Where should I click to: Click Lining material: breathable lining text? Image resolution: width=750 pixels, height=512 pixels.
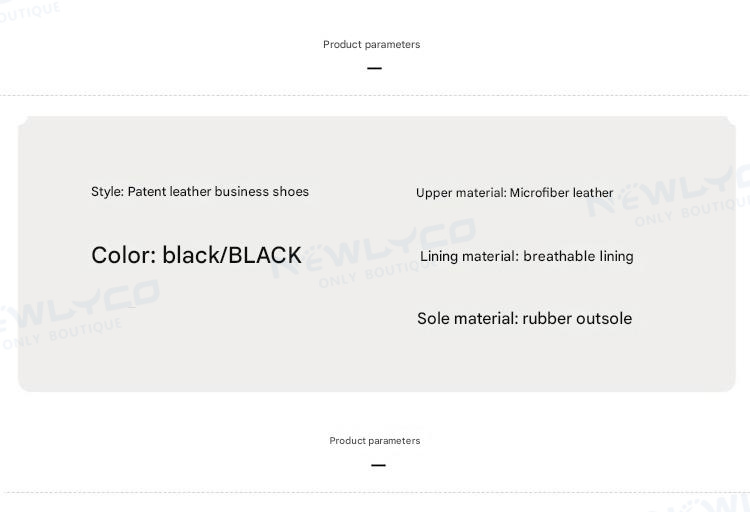527,256
